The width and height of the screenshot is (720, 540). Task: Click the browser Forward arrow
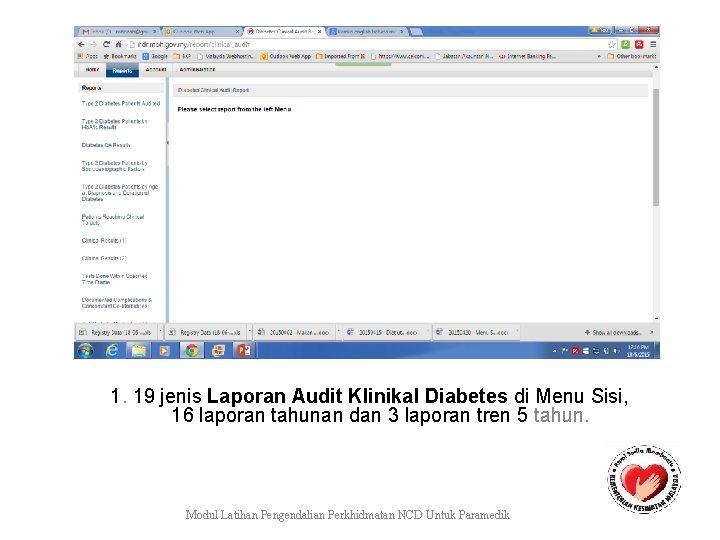(x=94, y=45)
